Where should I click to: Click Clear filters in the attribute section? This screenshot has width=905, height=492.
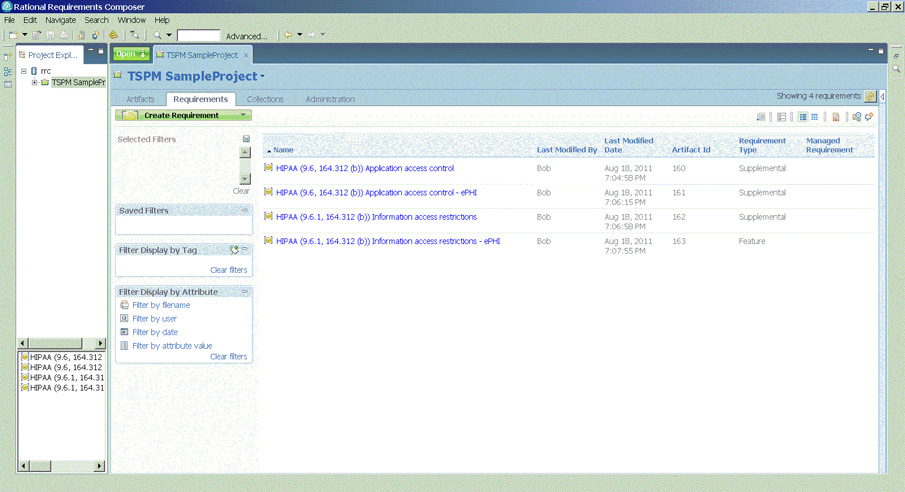pos(229,357)
